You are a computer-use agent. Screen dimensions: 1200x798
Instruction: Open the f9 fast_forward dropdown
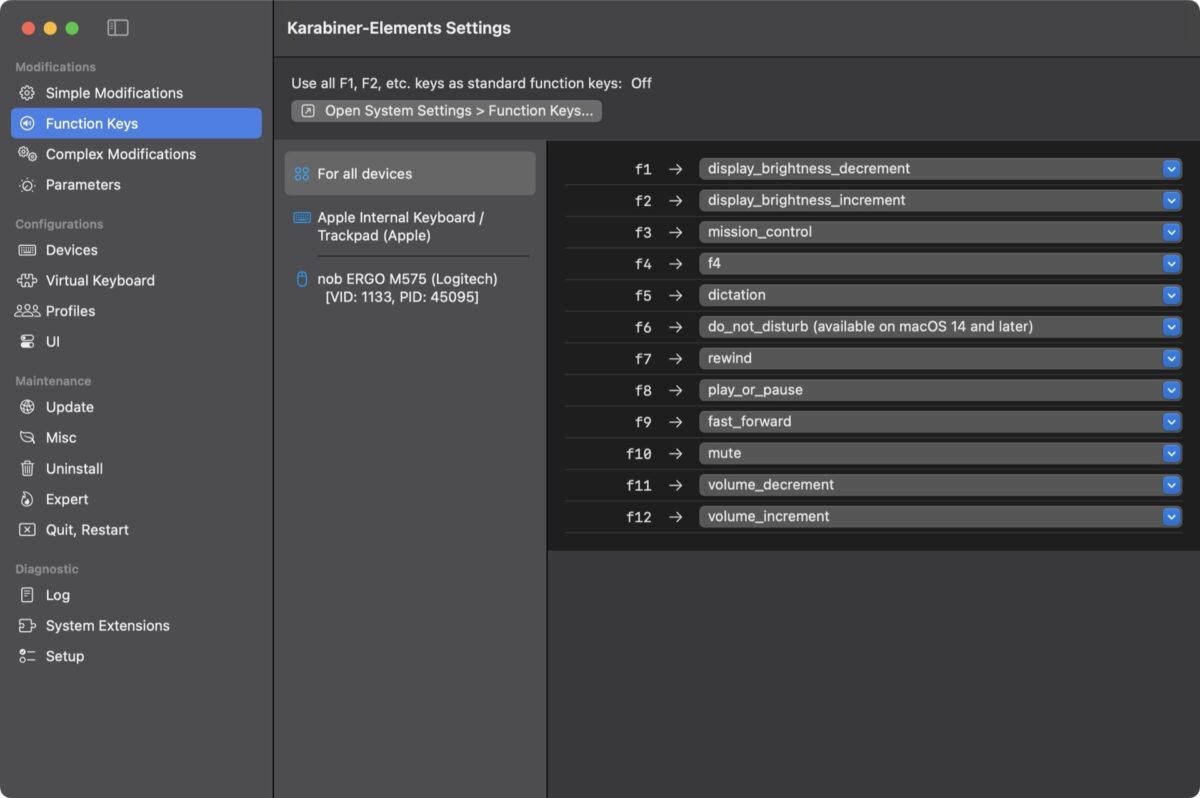tap(940, 422)
